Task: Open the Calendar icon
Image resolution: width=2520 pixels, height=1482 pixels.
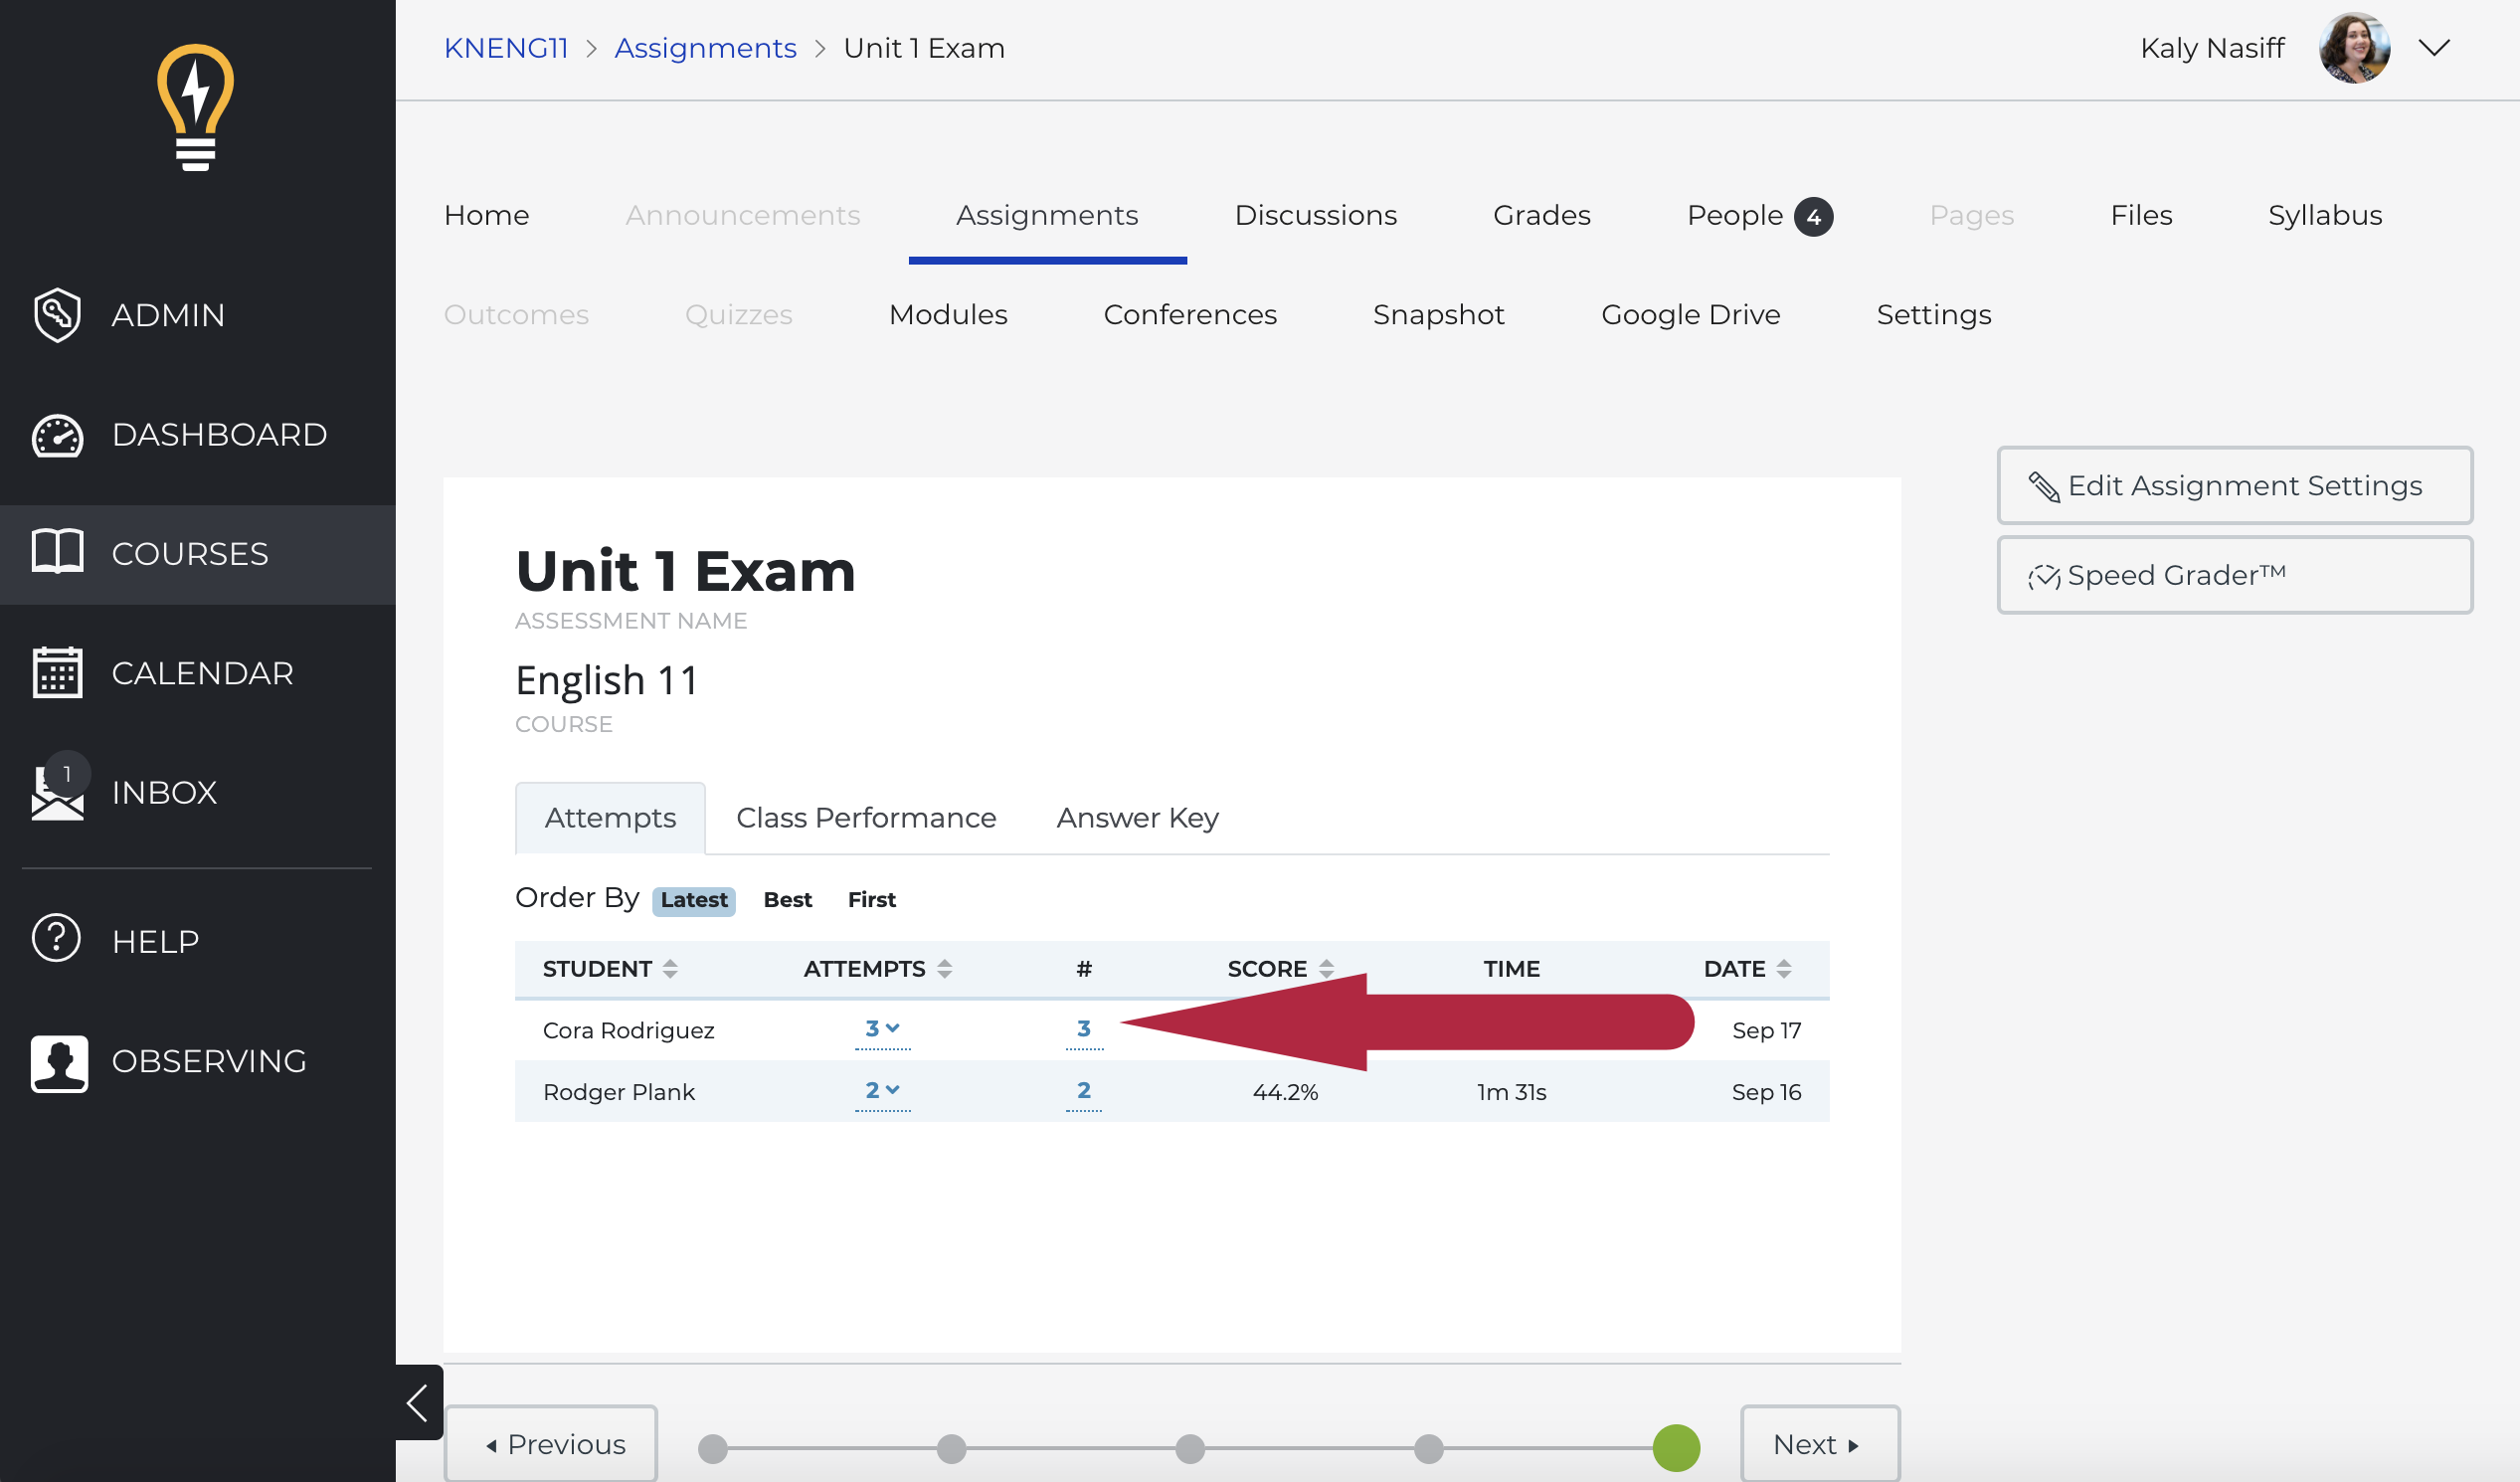Action: tap(57, 672)
